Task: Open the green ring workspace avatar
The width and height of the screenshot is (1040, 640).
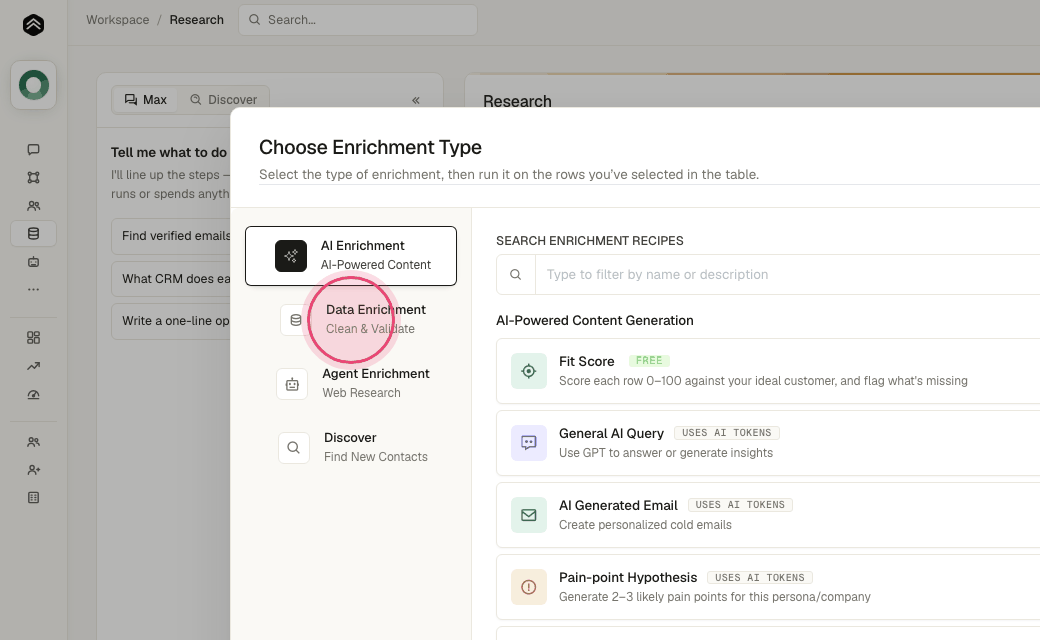Action: click(x=33, y=85)
